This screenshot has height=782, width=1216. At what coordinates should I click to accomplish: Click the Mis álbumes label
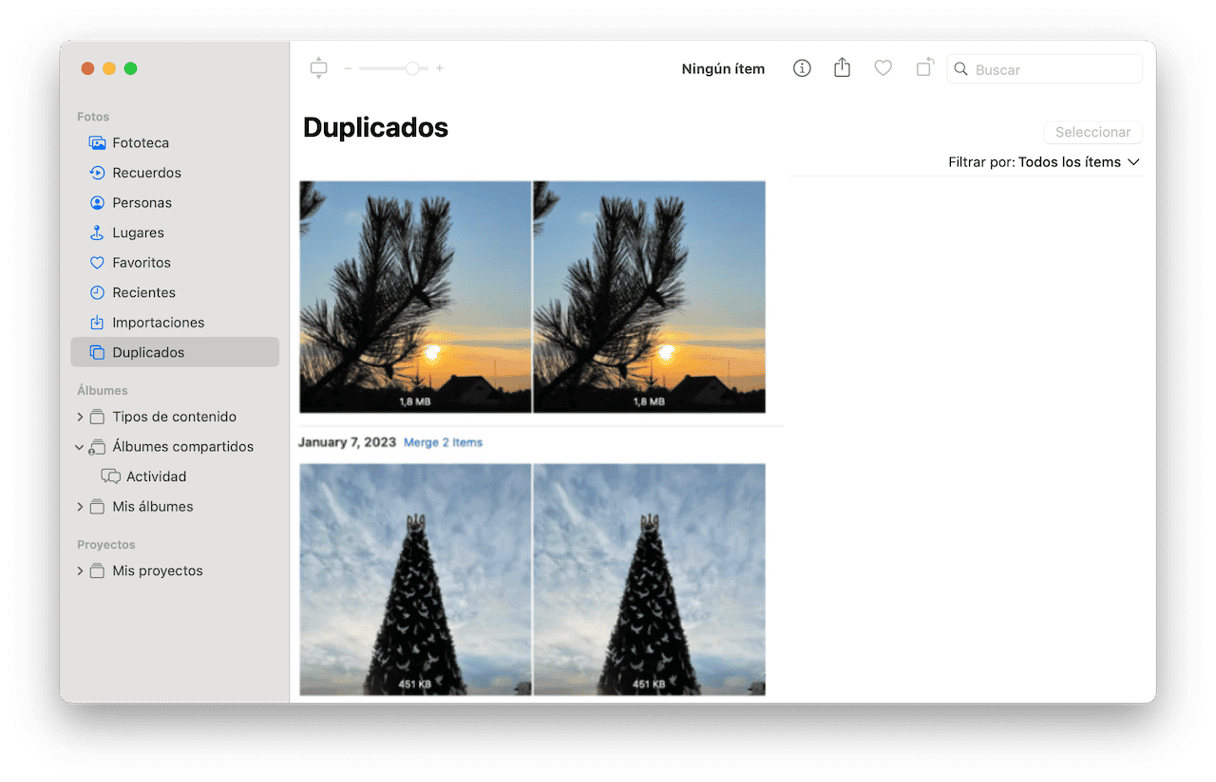[153, 507]
